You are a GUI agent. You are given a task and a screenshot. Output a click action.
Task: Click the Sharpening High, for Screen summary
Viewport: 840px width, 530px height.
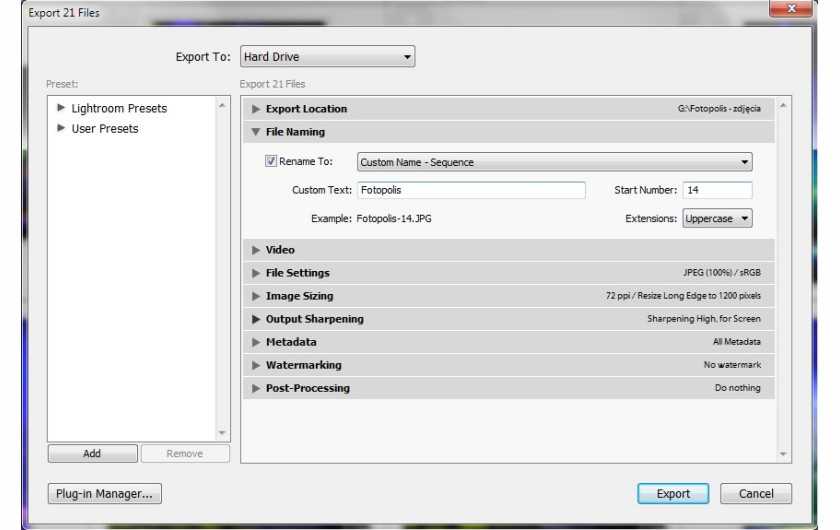tap(704, 318)
